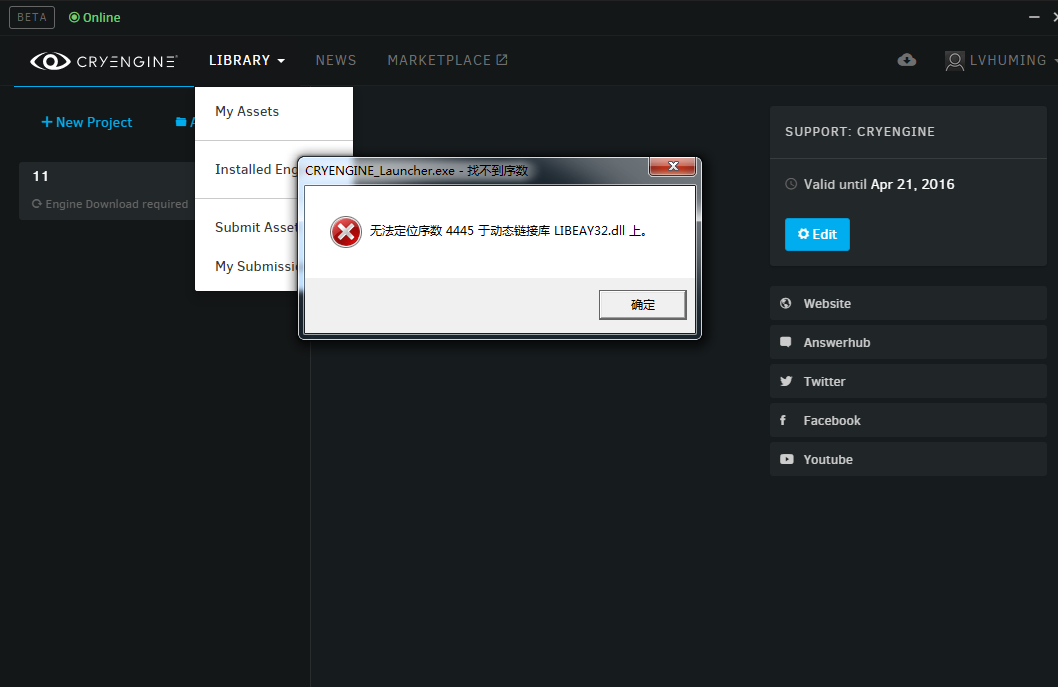Select project named 11
Screen dimensions: 1058x687
(107, 190)
